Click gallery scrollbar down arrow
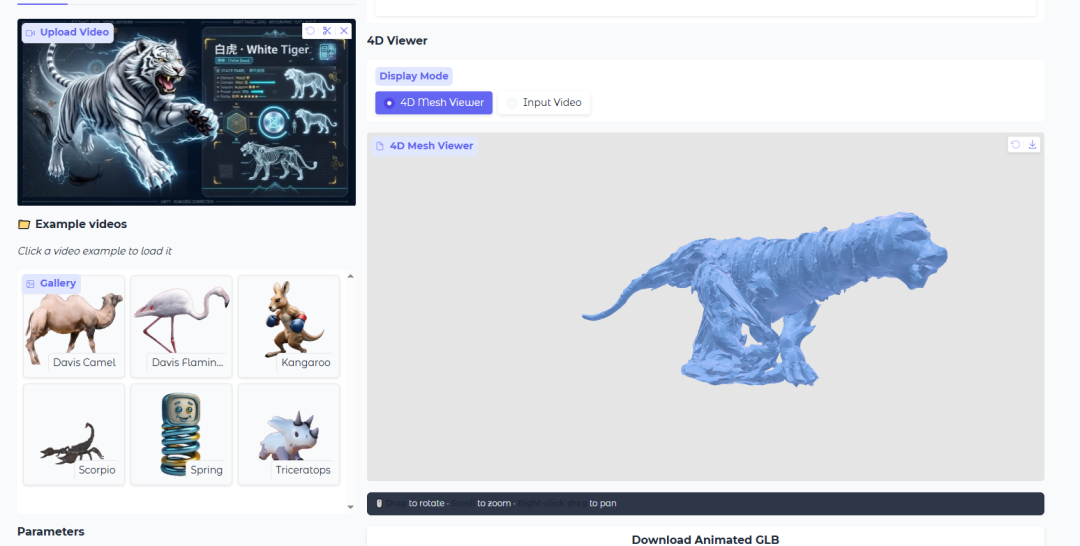The height and width of the screenshot is (546, 1080). click(x=351, y=507)
